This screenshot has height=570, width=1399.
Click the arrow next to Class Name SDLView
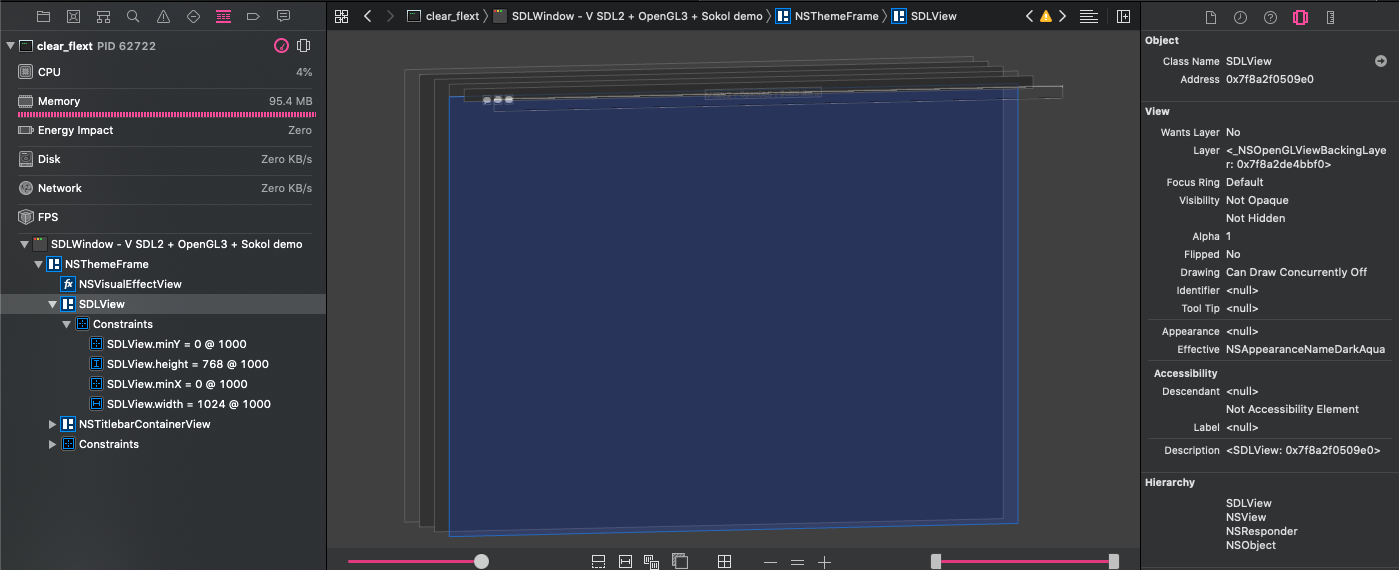[1381, 61]
